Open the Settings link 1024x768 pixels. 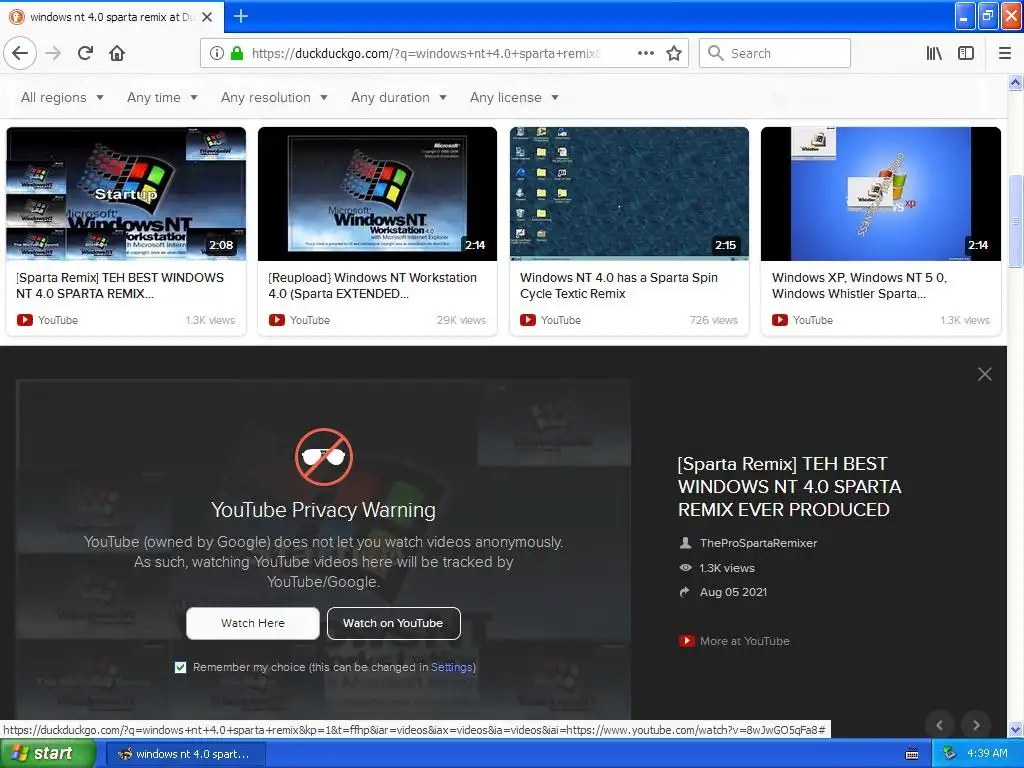[x=451, y=667]
